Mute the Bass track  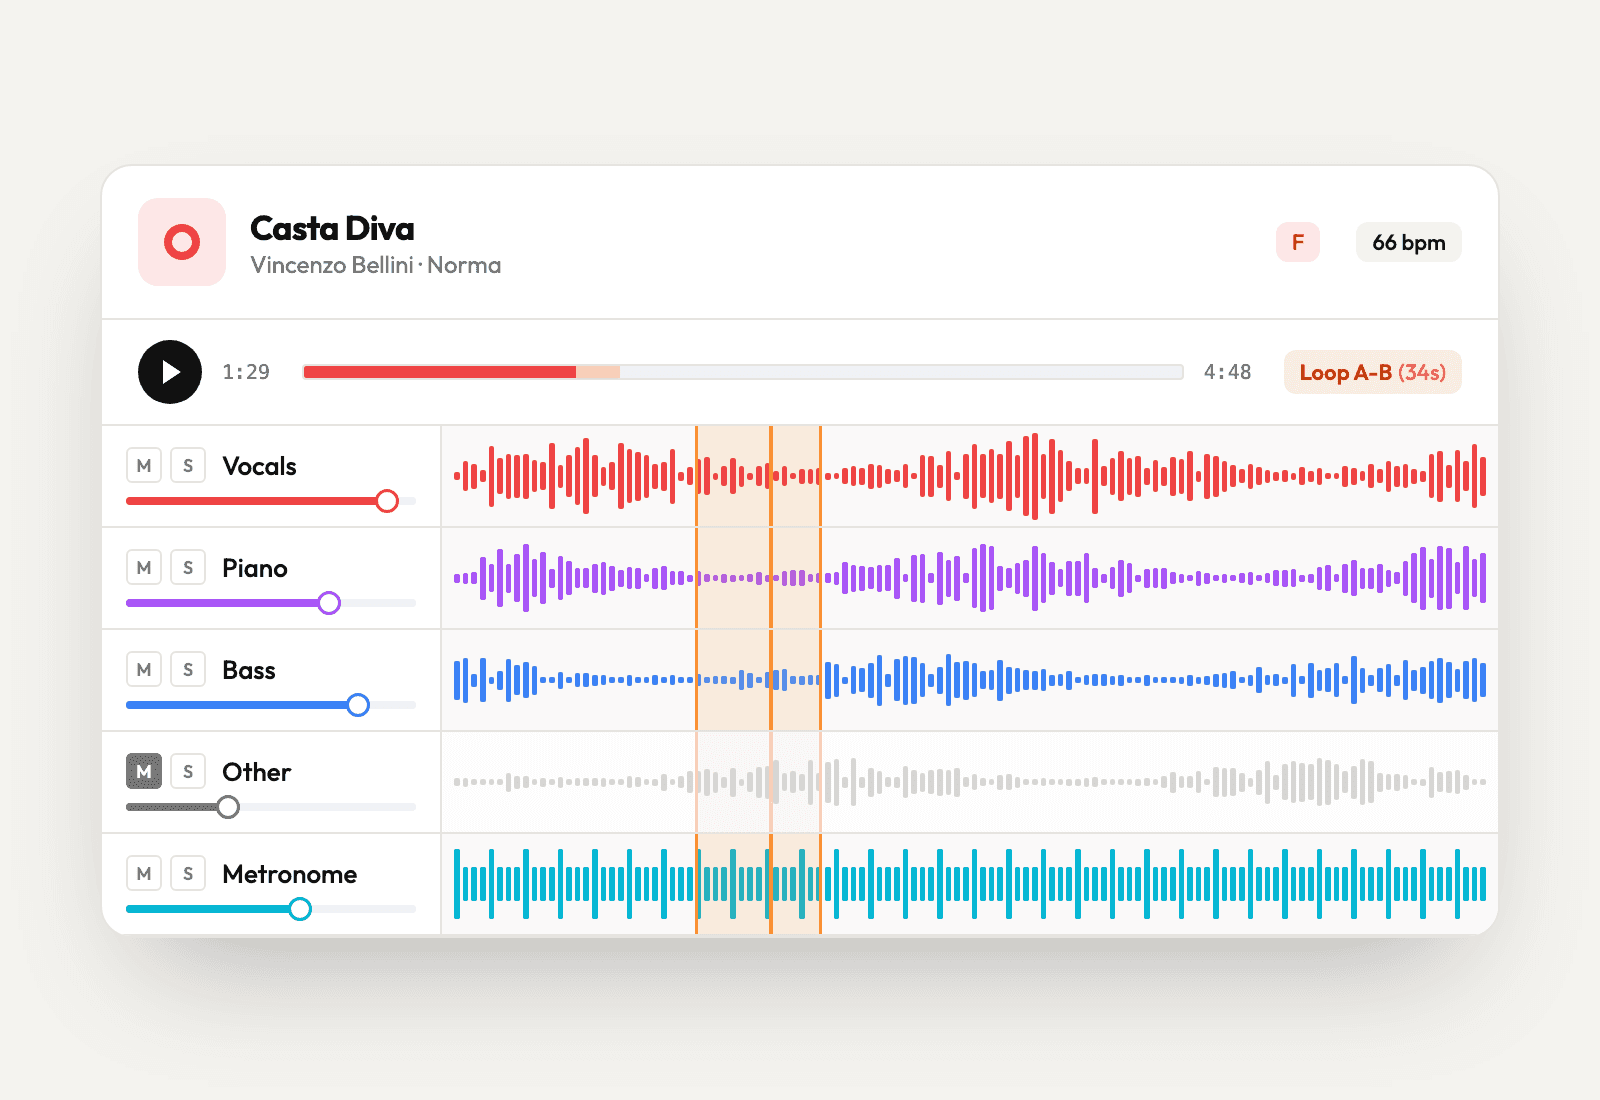coord(144,669)
